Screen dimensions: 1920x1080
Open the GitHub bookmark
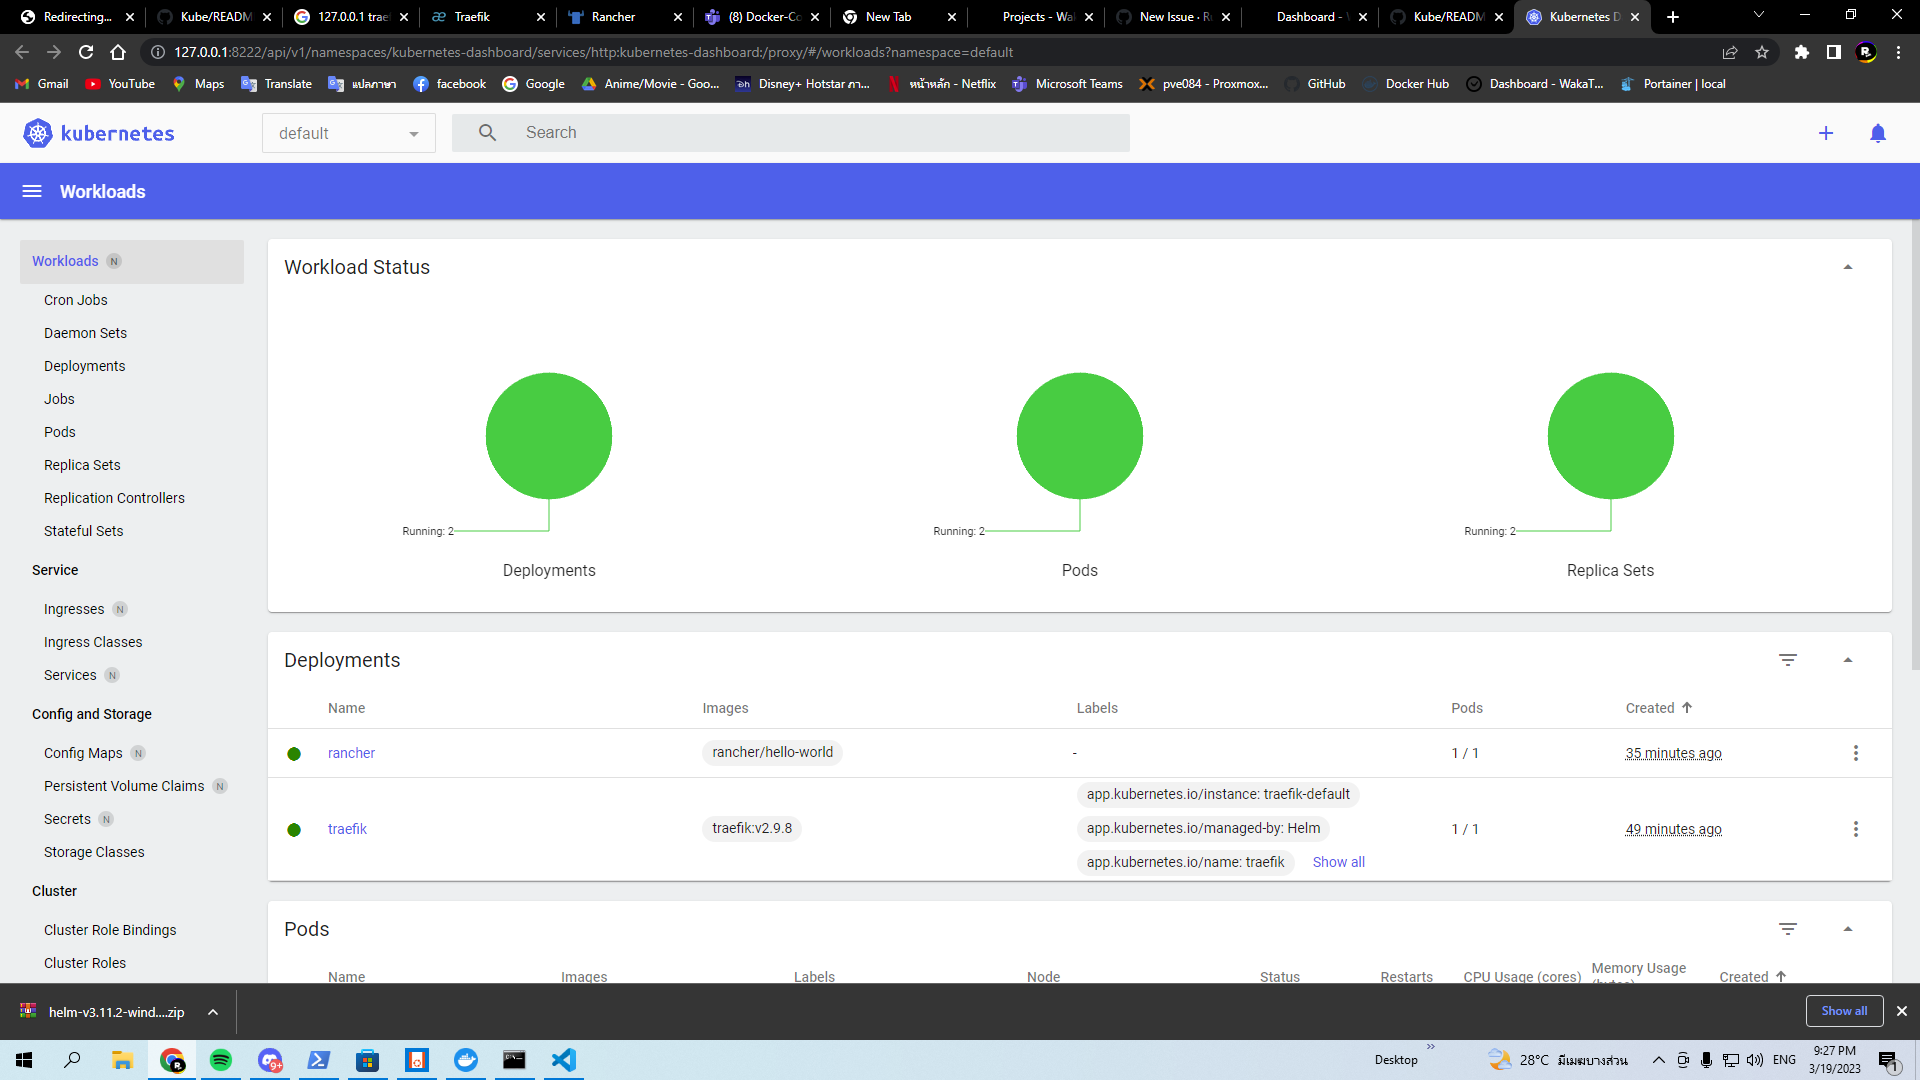pos(1315,84)
